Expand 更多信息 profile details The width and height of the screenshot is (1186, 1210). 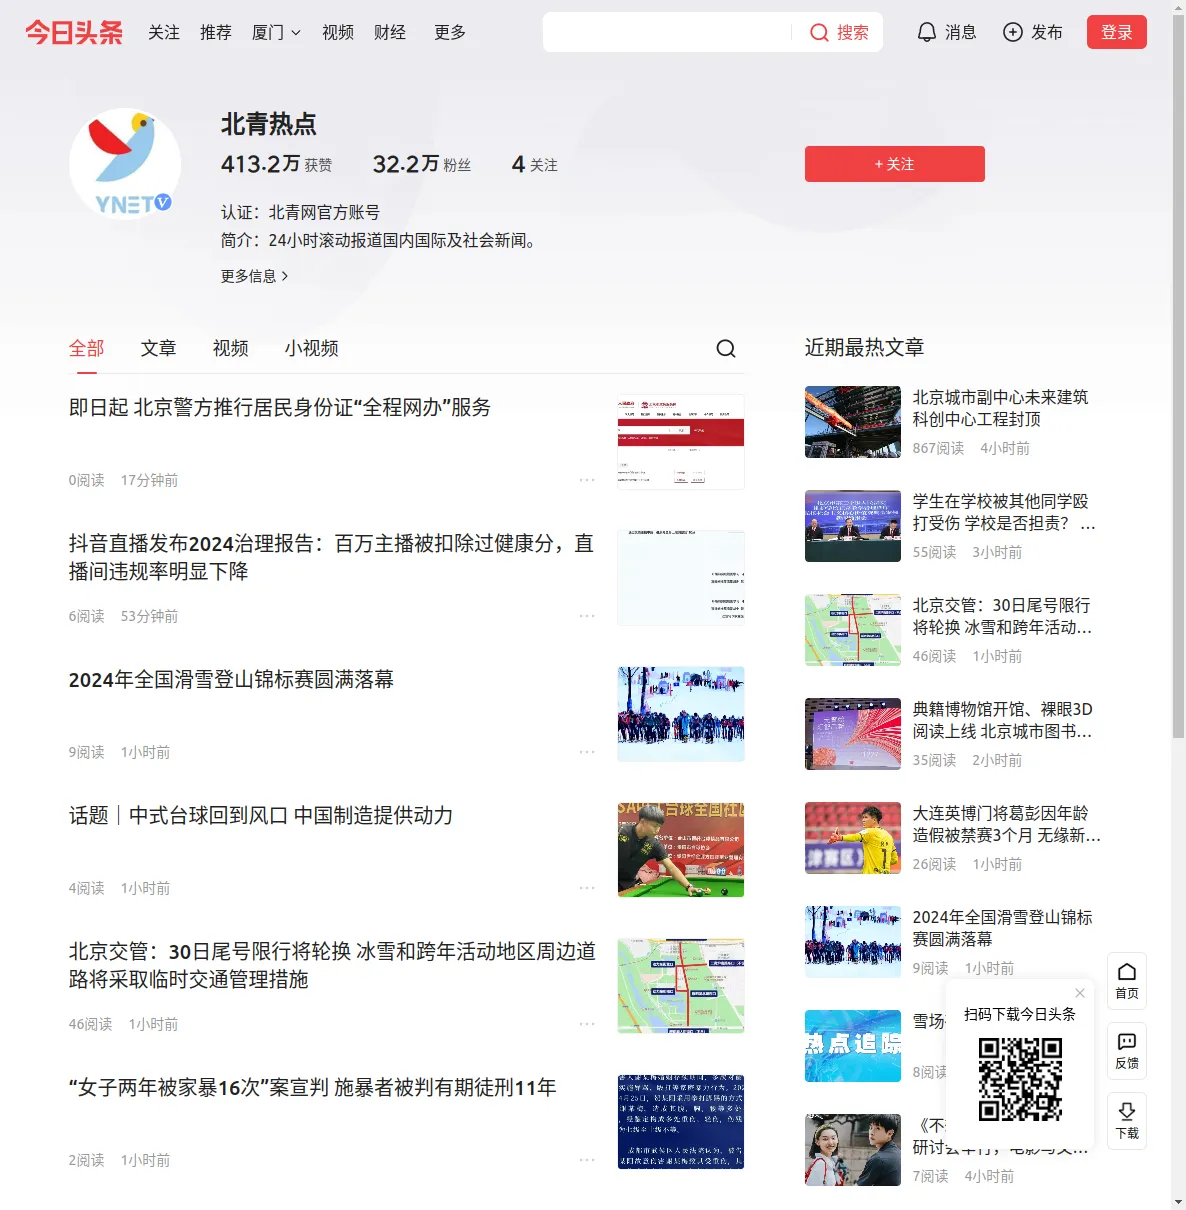pos(255,276)
